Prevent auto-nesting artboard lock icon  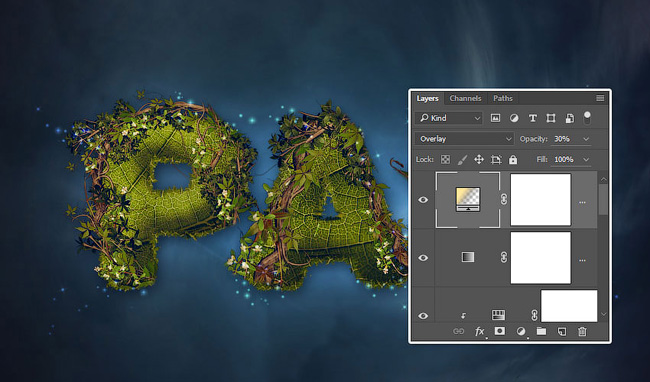point(496,160)
